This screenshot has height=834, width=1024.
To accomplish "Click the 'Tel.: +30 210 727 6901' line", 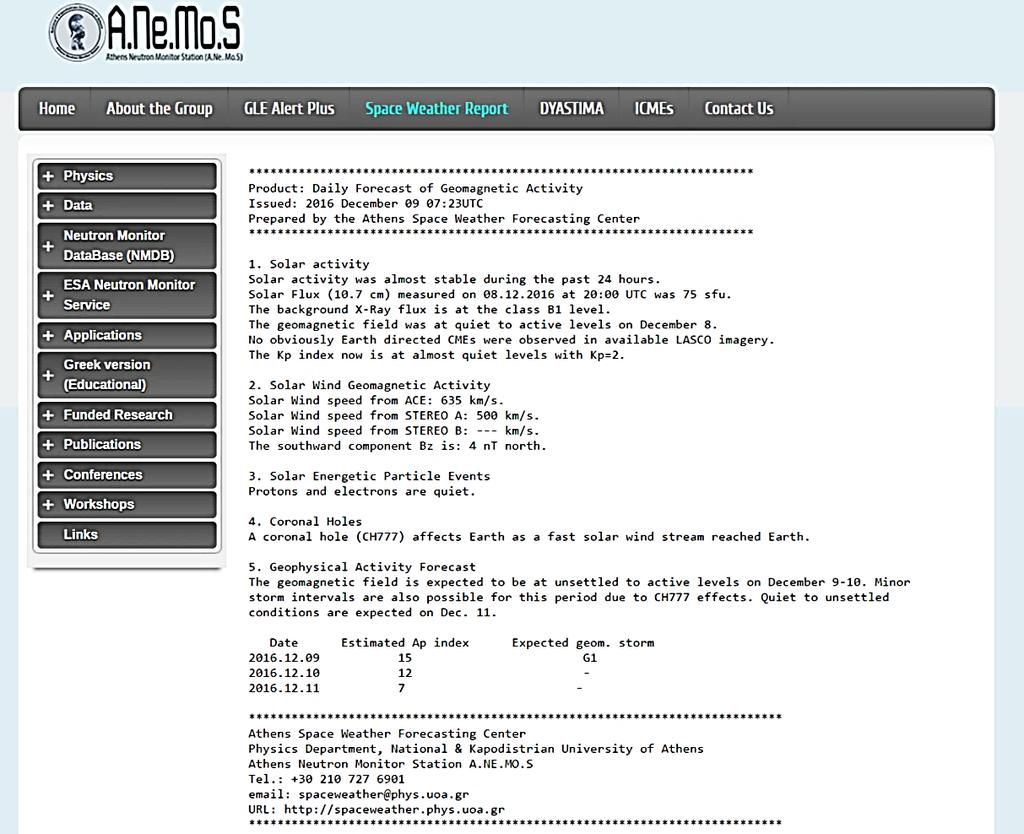I will (327, 779).
